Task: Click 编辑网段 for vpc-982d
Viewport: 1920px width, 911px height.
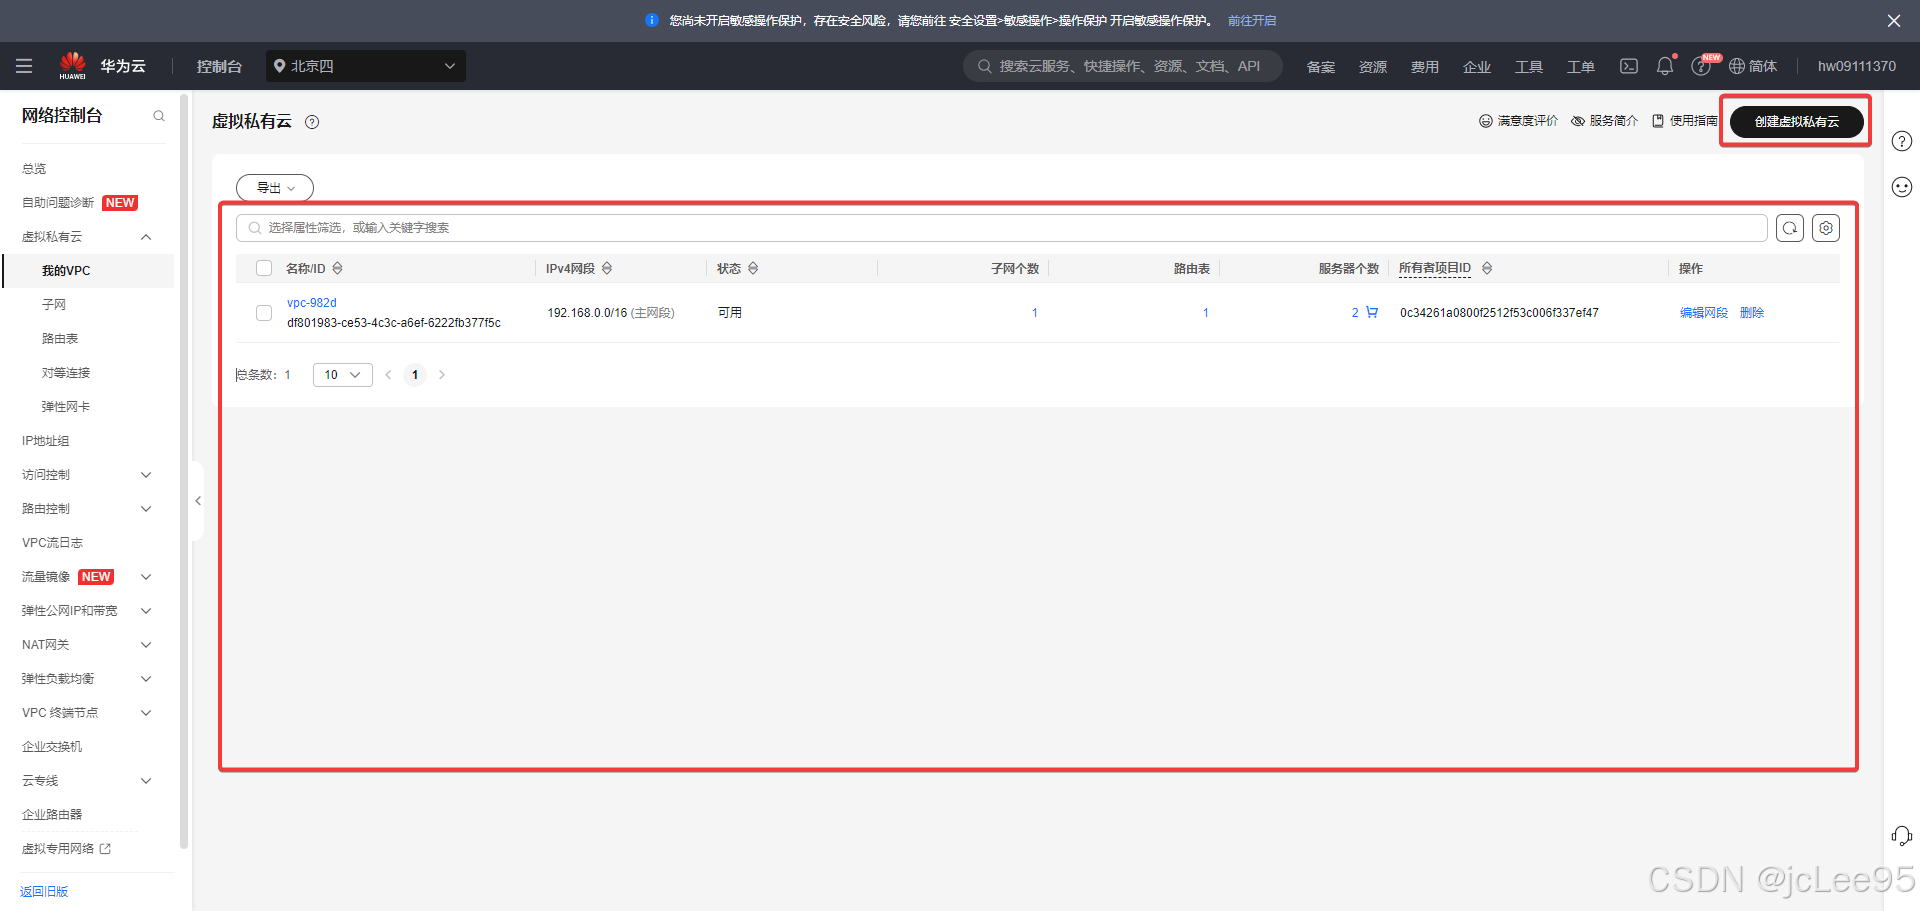Action: tap(1704, 313)
